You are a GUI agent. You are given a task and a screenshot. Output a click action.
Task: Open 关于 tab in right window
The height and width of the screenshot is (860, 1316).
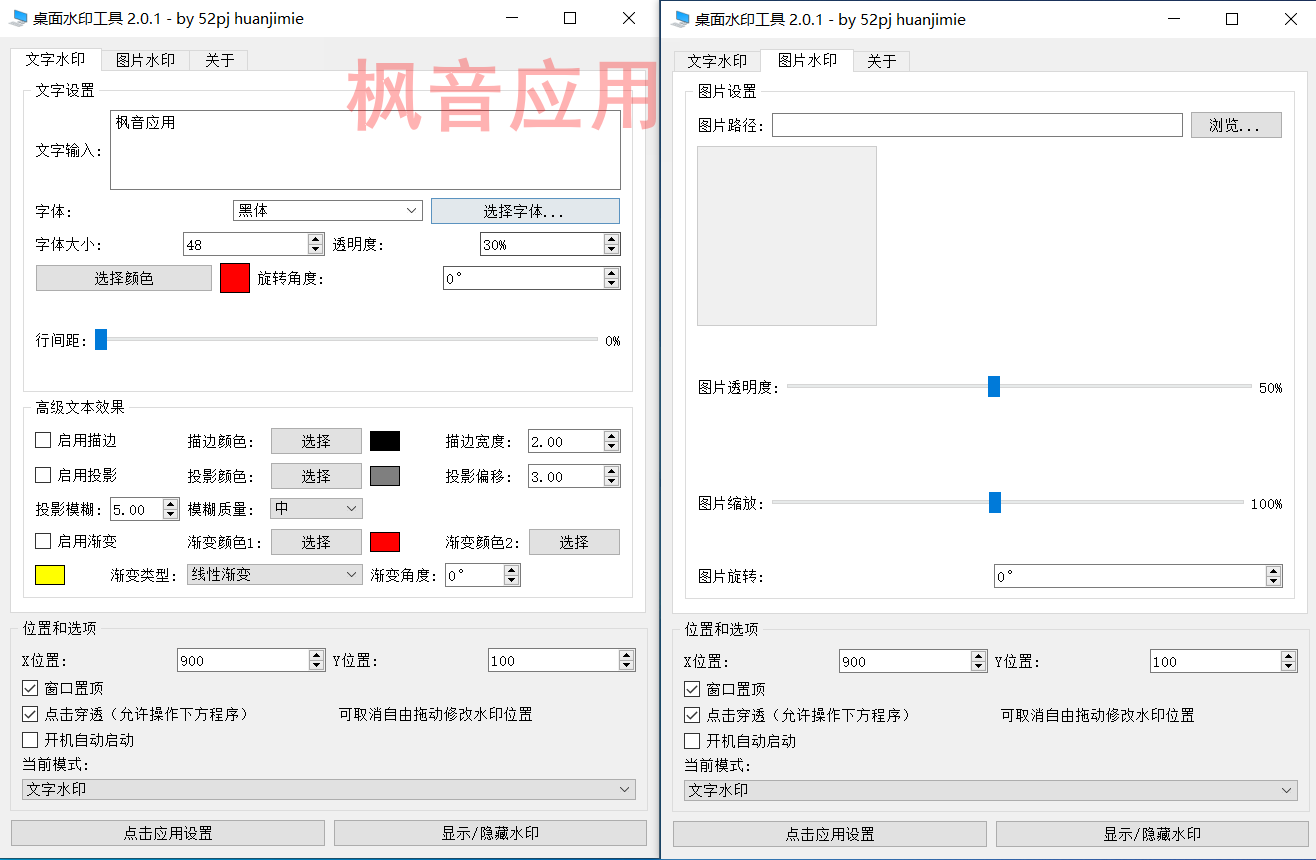click(881, 61)
